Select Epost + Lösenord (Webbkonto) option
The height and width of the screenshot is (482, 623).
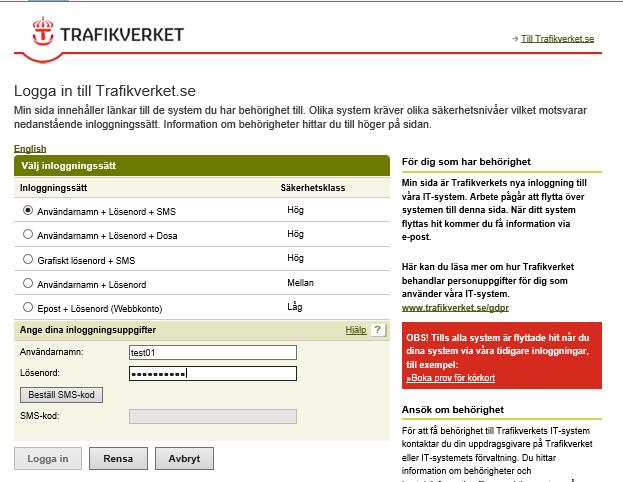(28, 307)
